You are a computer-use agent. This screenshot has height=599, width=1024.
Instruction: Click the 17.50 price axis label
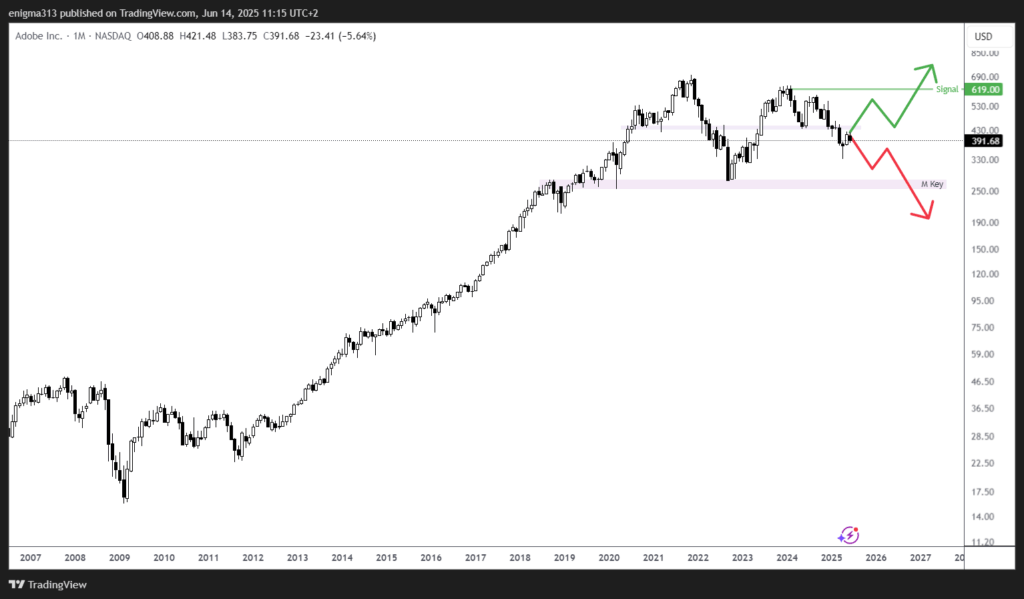983,492
